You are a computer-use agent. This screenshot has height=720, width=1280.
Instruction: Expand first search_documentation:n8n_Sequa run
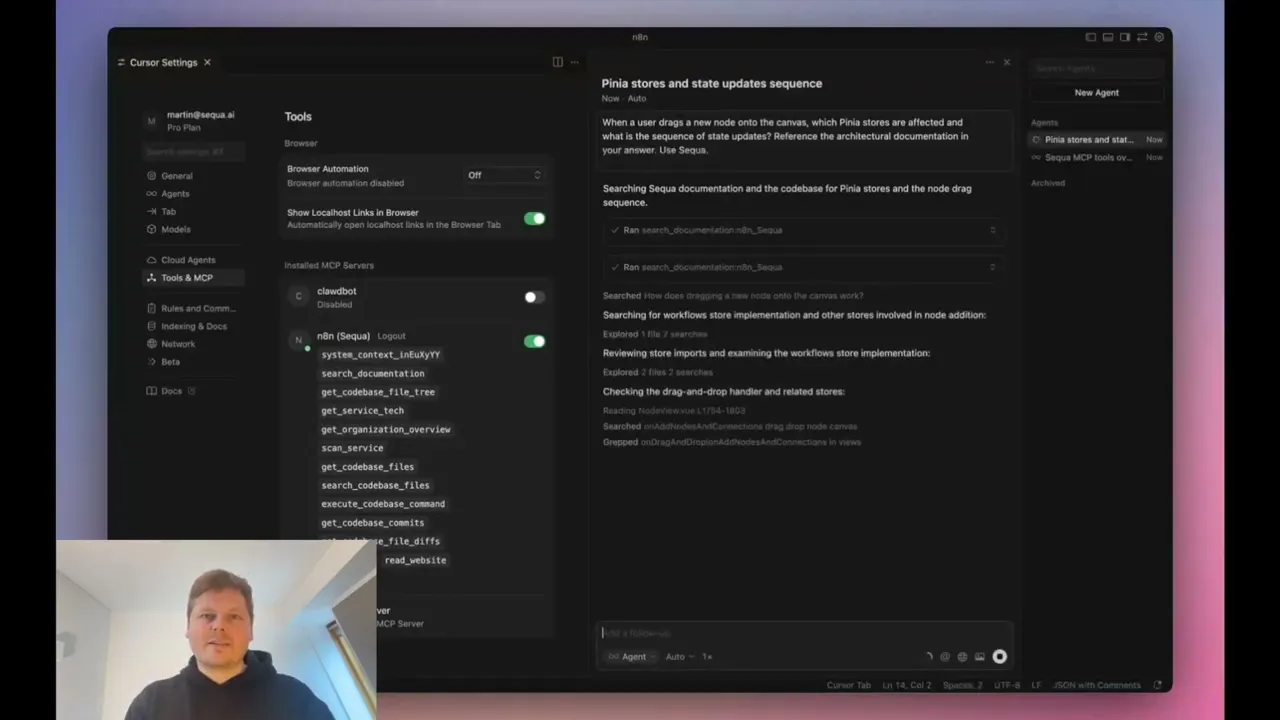coord(803,230)
